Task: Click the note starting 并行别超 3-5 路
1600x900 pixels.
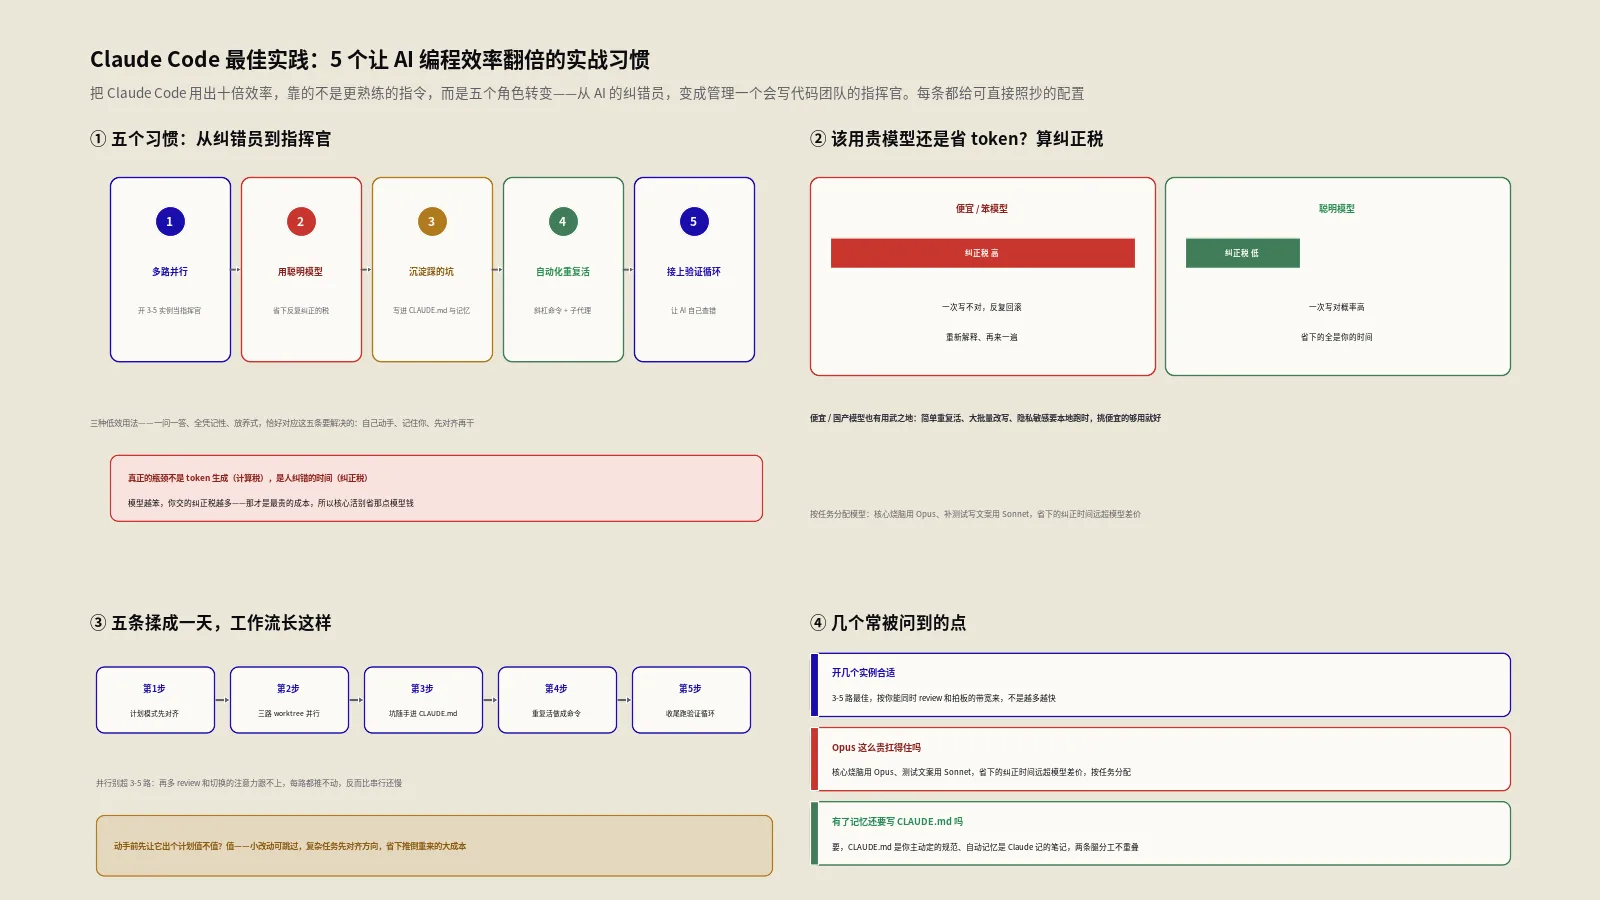Action: [x=249, y=783]
